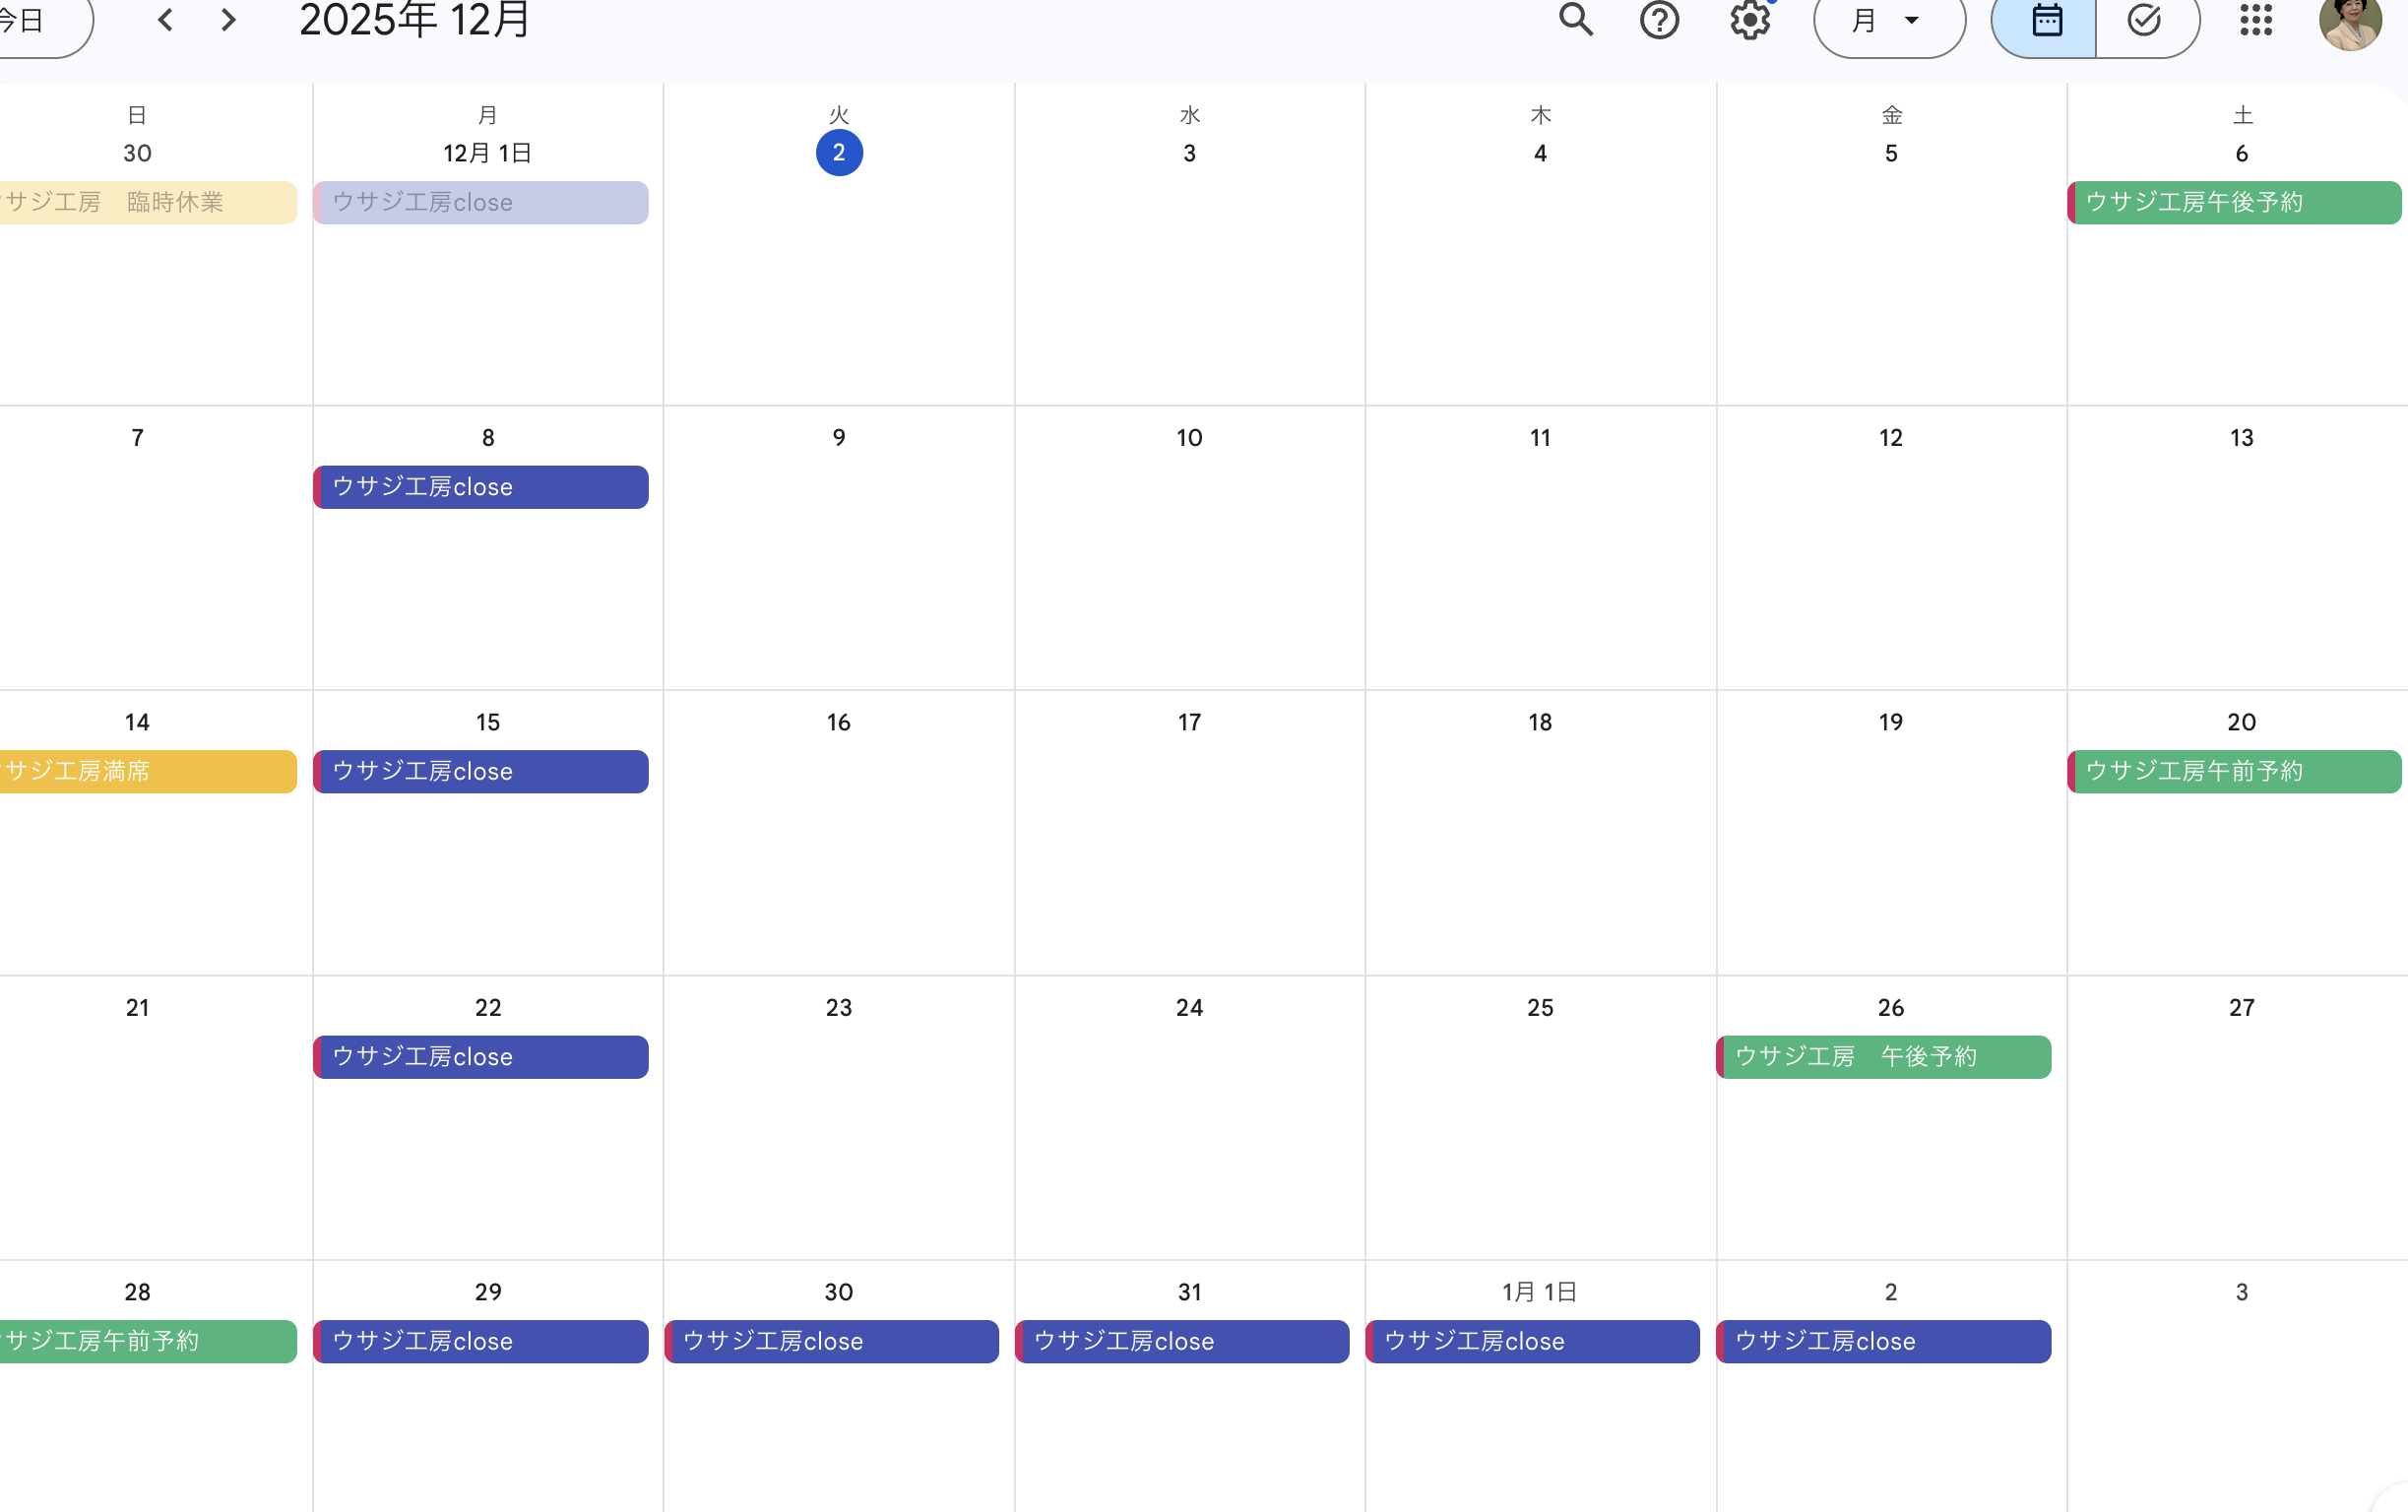Open the account profile picture
Viewport: 2408px width, 1512px height.
click(x=2350, y=22)
